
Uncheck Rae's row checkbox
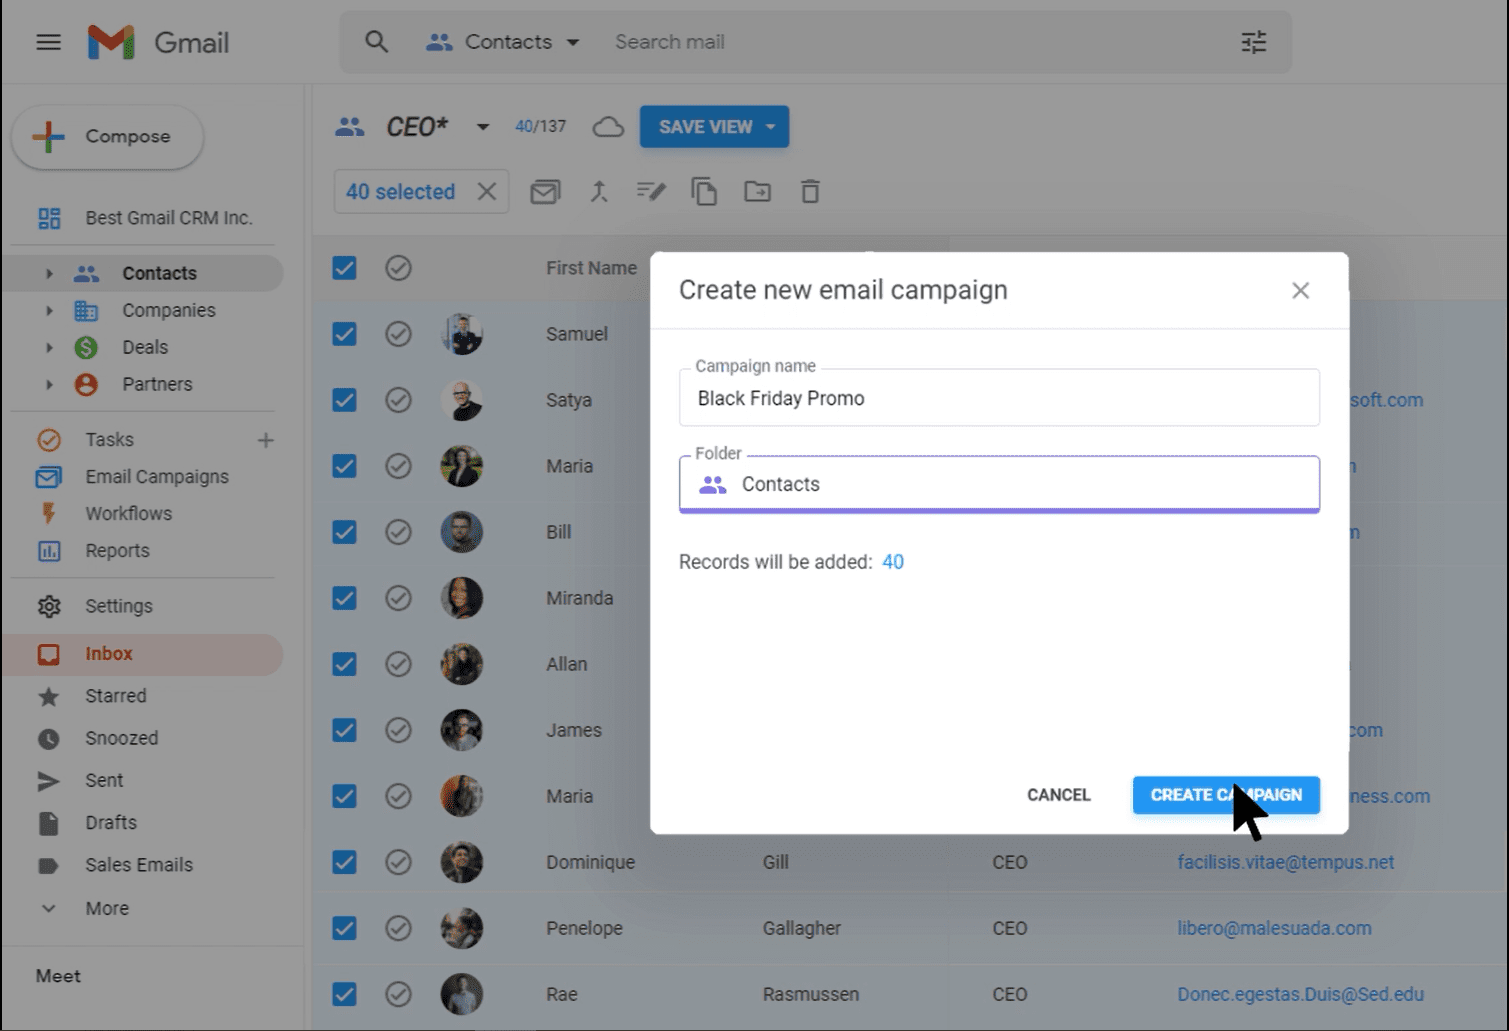344,994
